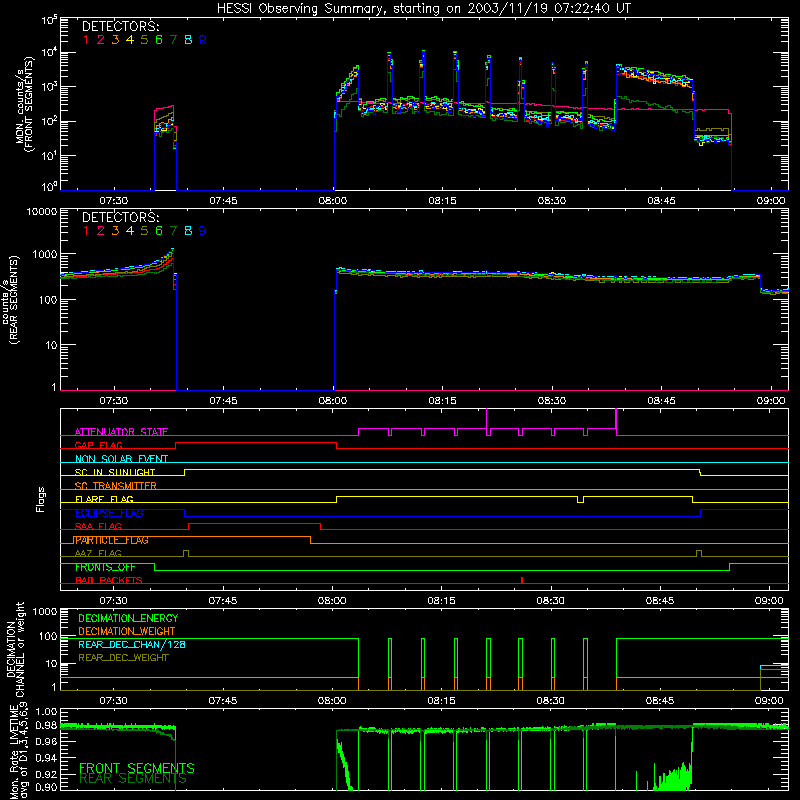Click 07:45 tick label under rear segments plot
The image size is (800, 800).
[223, 401]
